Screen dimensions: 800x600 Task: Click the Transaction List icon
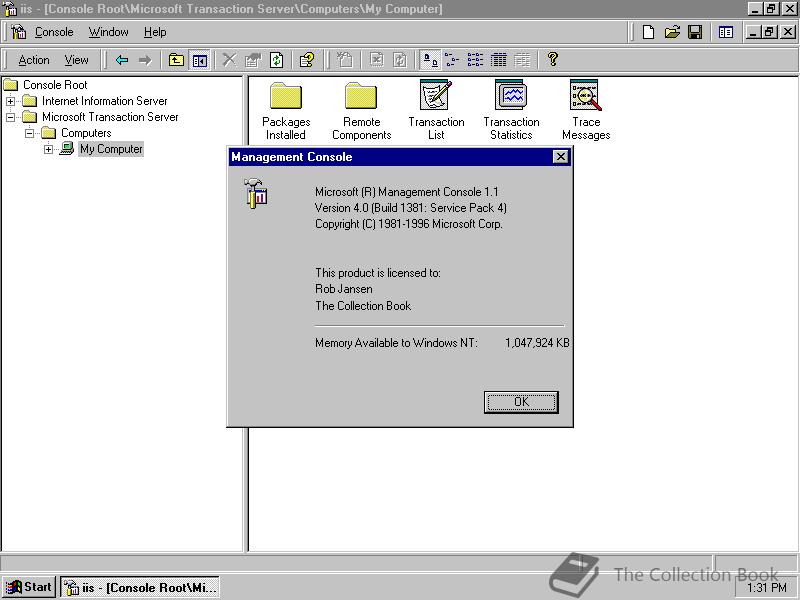(436, 95)
